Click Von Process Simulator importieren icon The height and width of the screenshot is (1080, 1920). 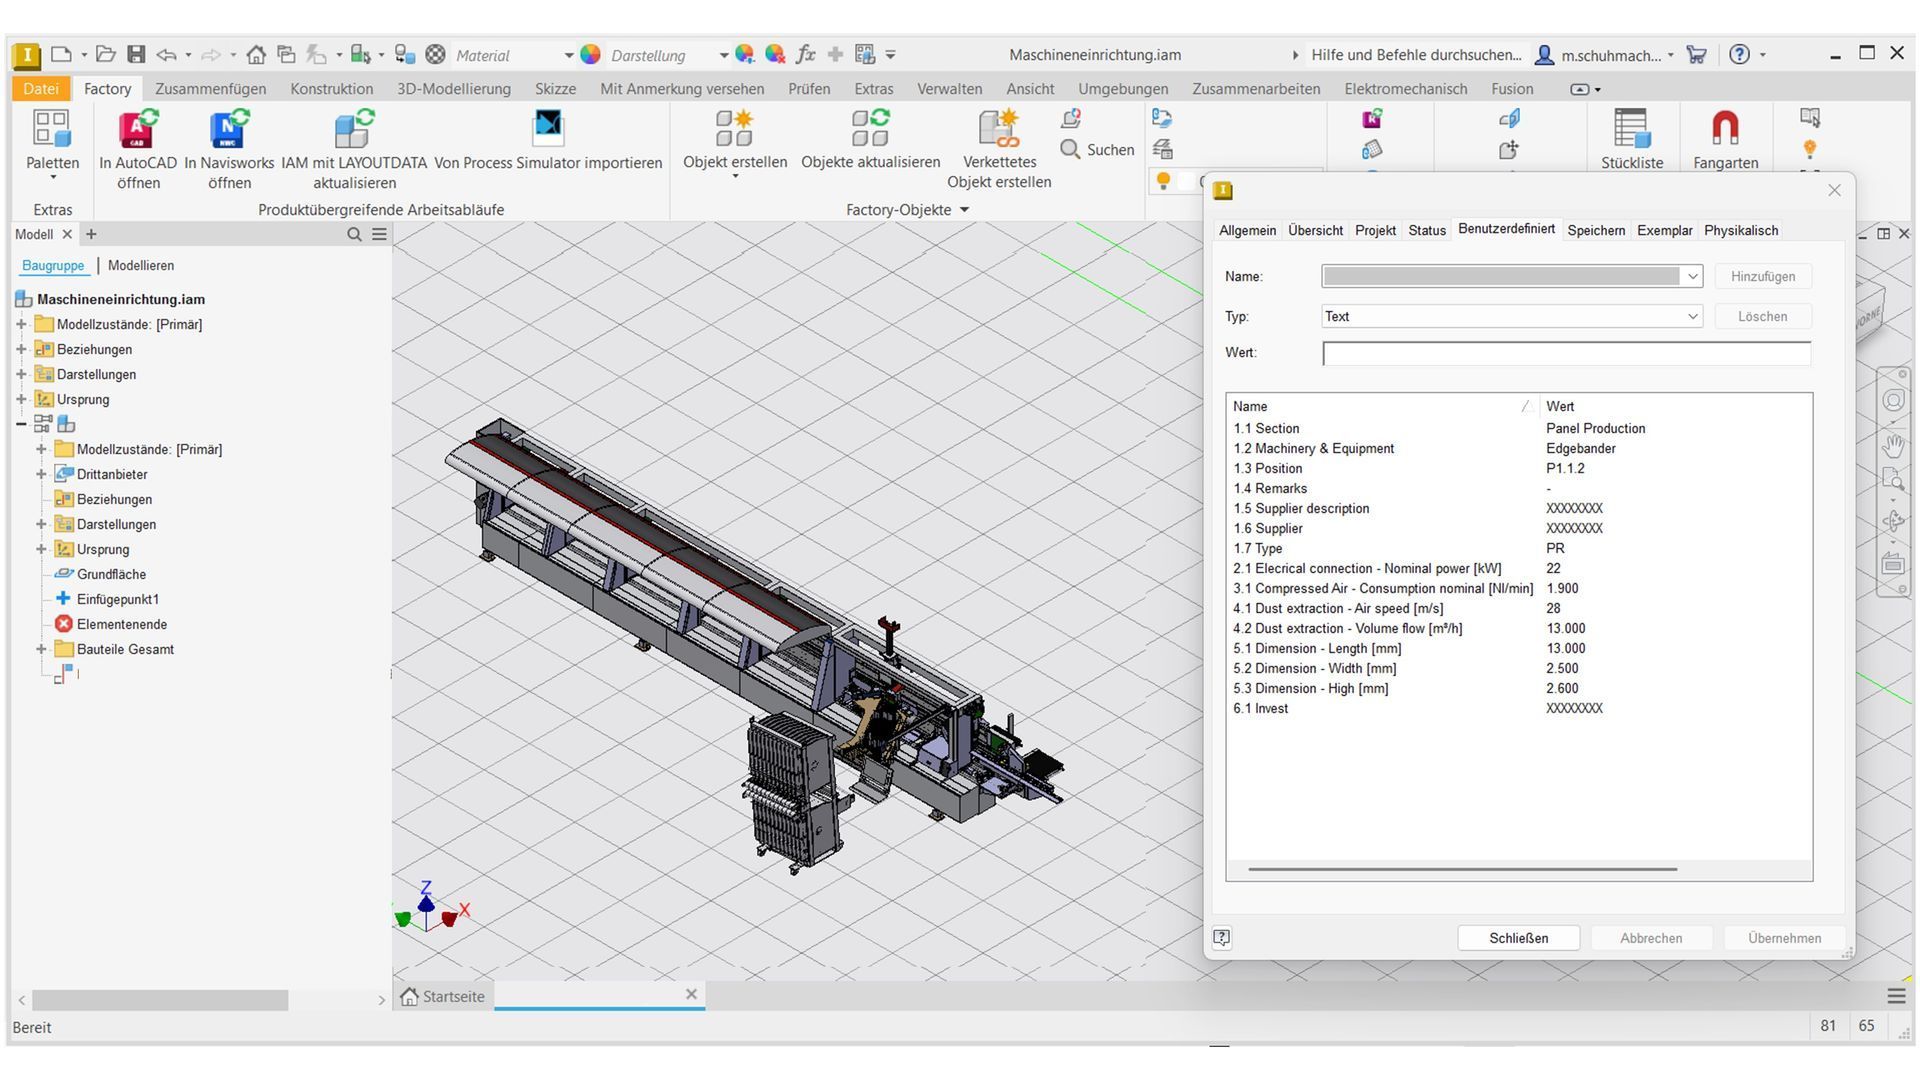click(548, 130)
